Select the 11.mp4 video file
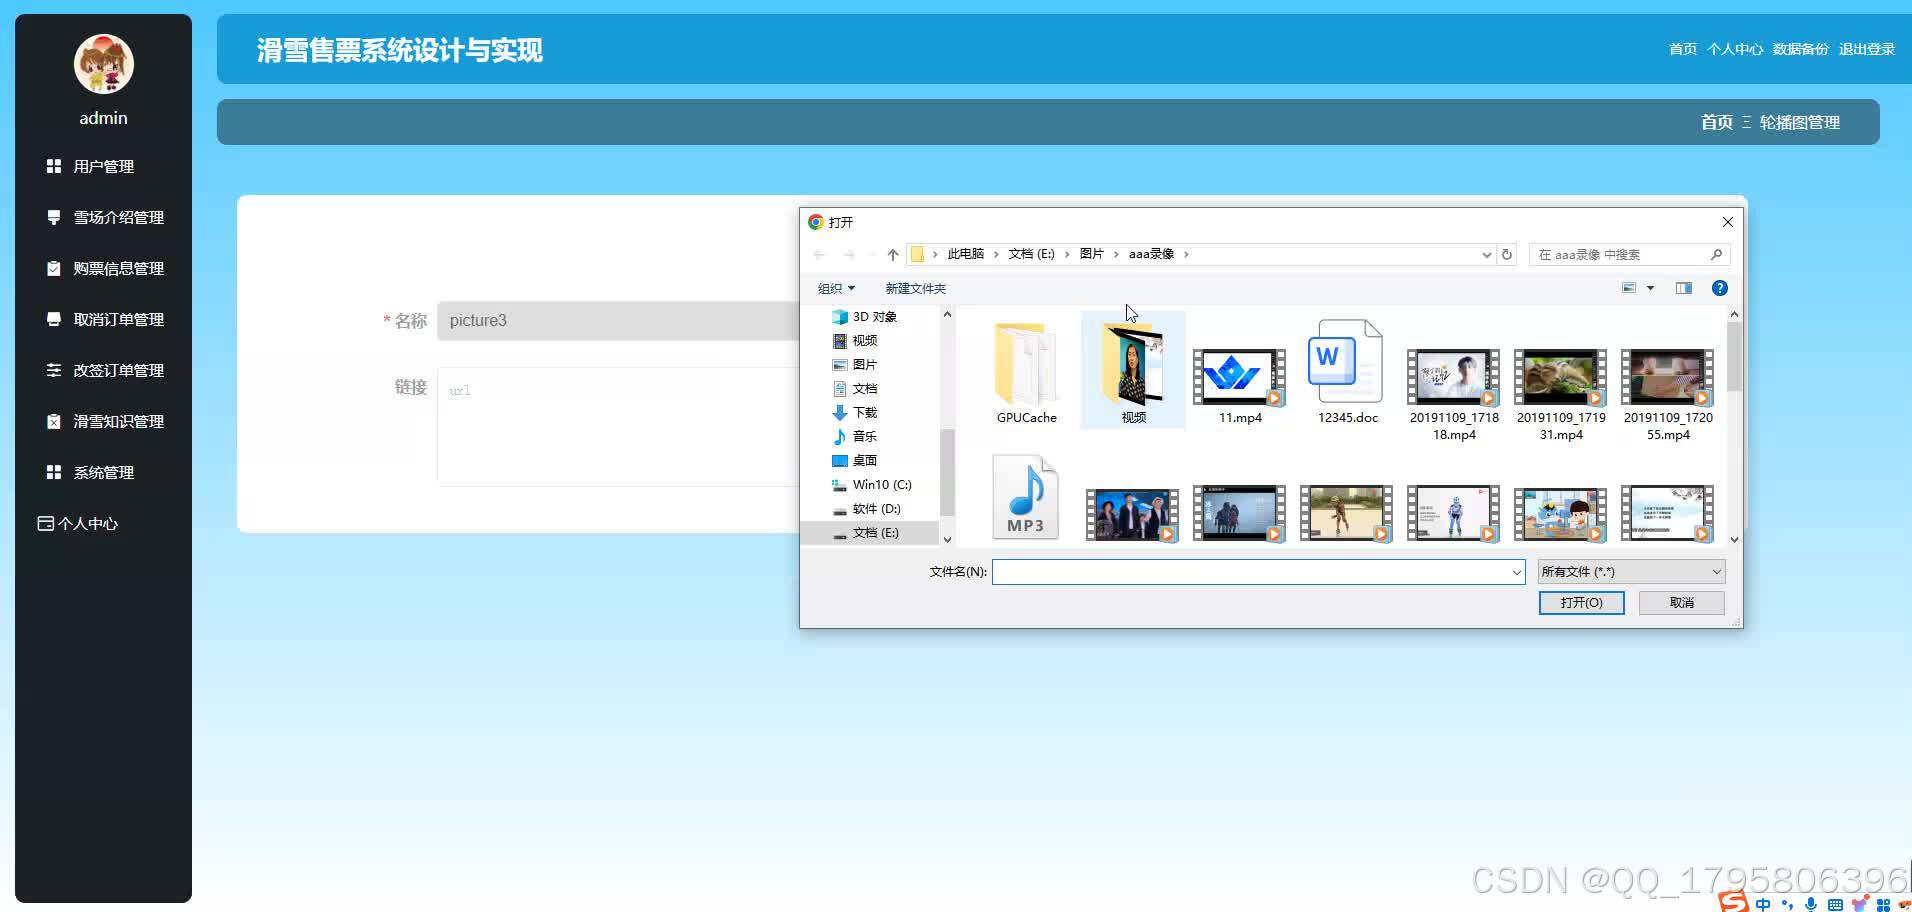Image resolution: width=1912 pixels, height=912 pixels. coord(1240,386)
